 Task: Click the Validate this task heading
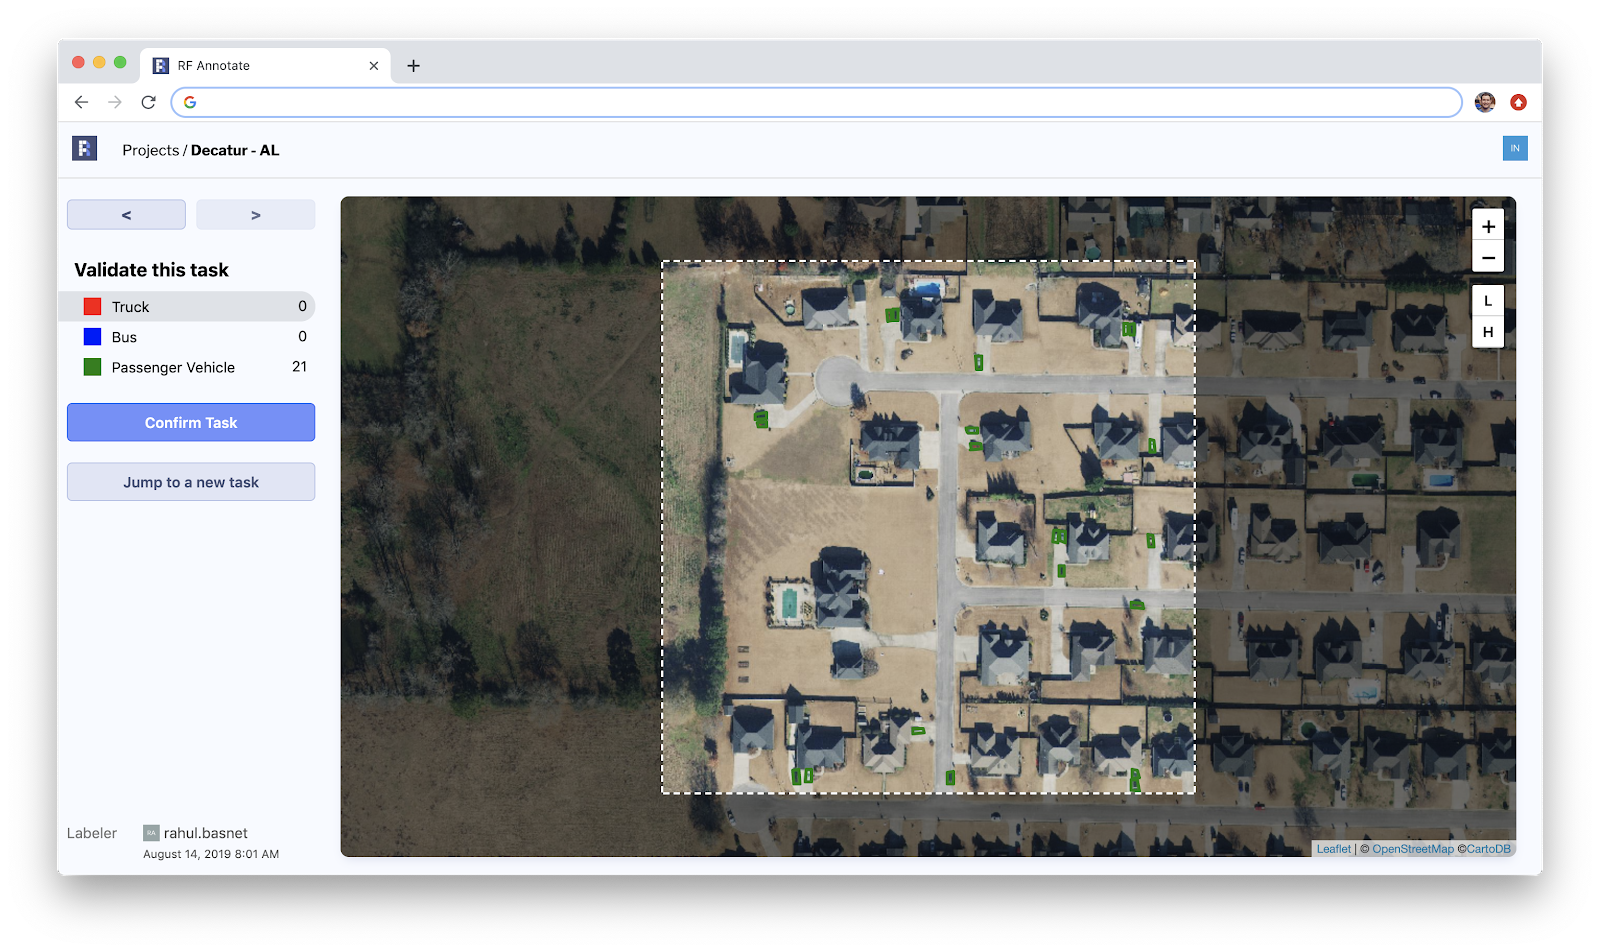[151, 270]
